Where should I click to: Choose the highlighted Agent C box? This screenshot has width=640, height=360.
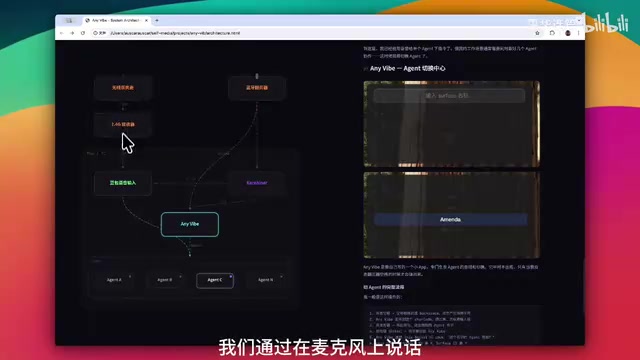[x=215, y=280]
